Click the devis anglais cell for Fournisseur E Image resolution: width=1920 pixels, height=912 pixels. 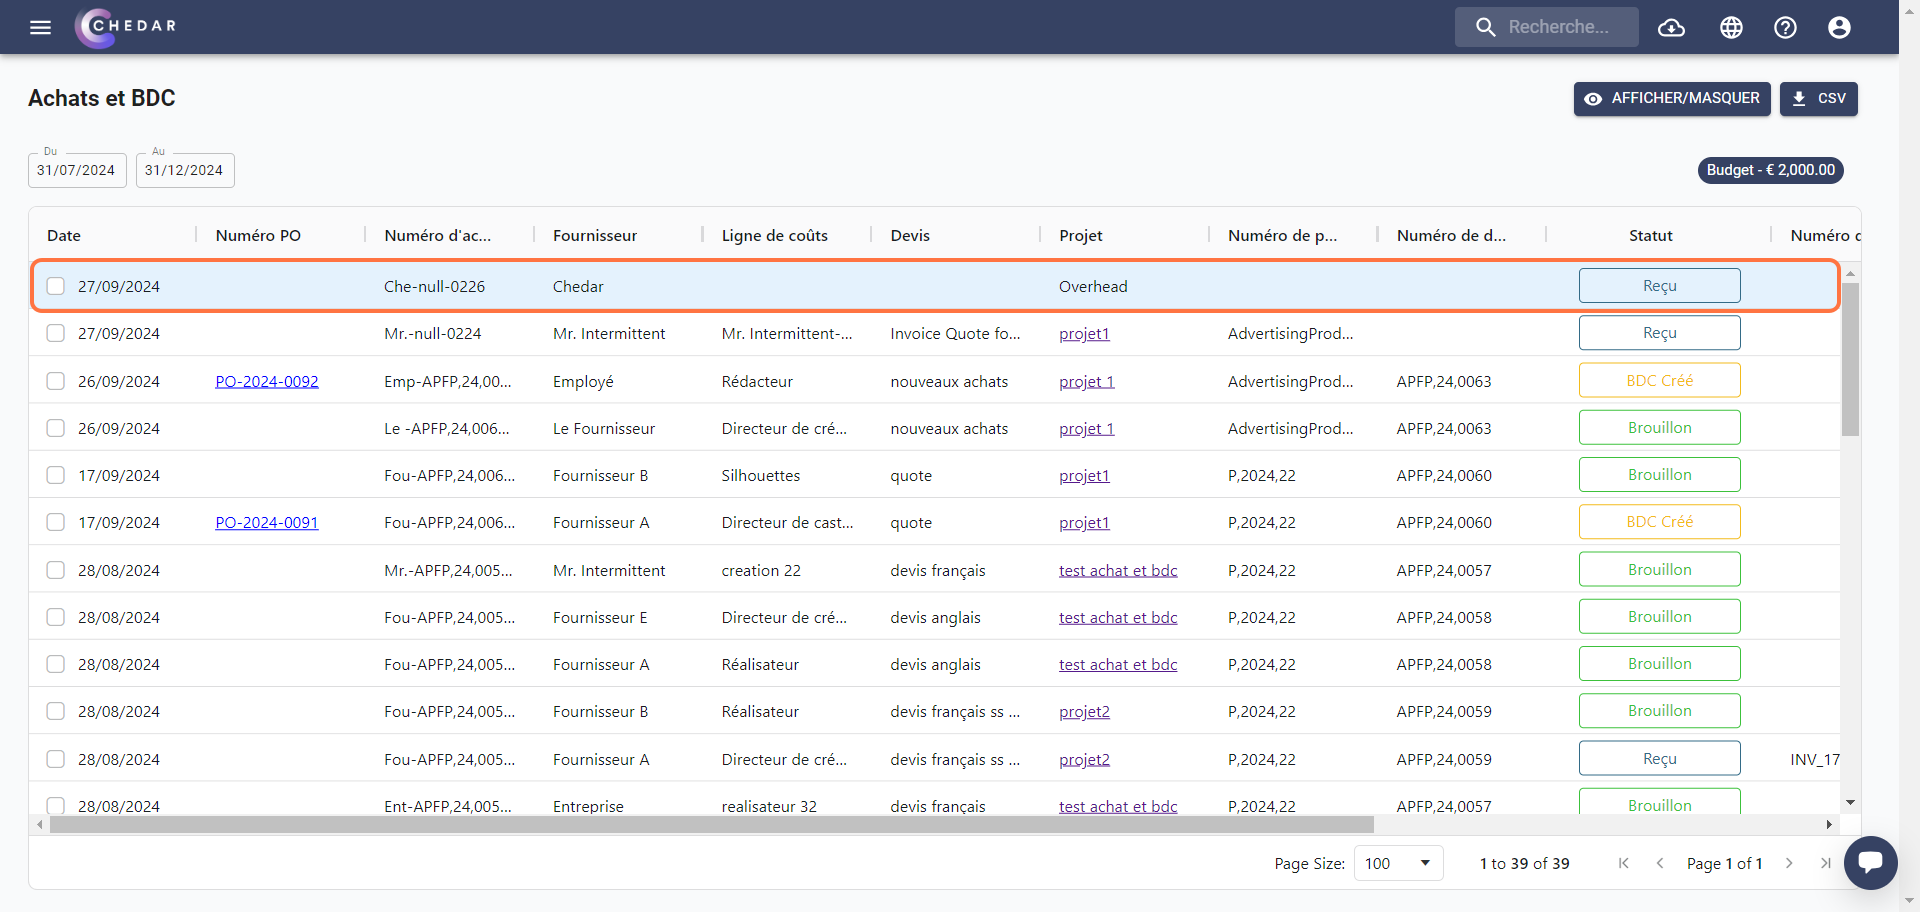(935, 617)
